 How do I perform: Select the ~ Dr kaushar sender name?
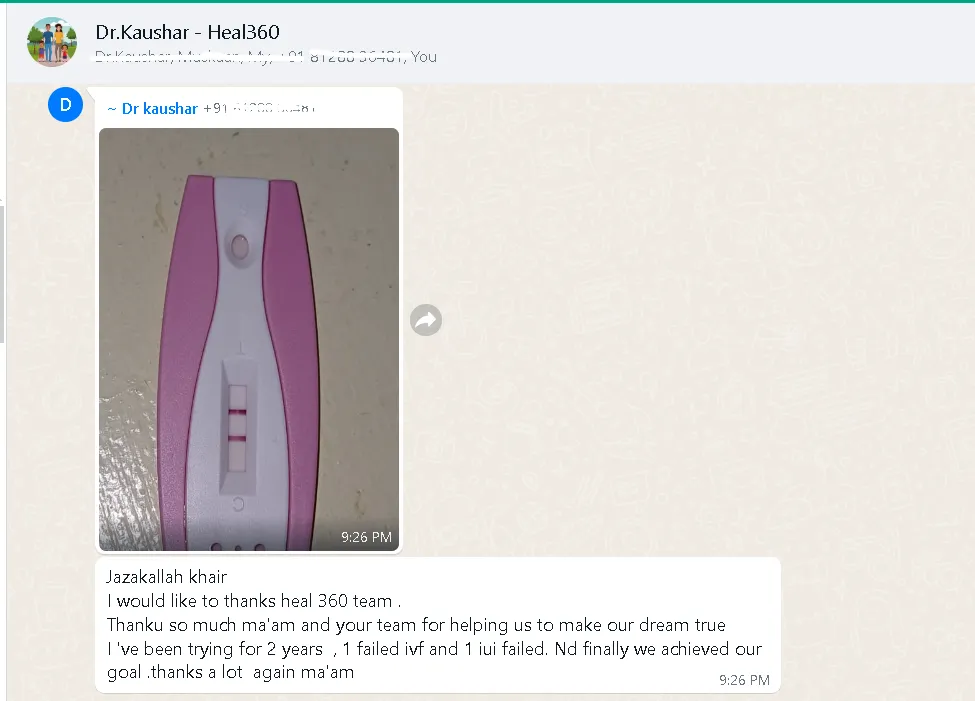152,109
